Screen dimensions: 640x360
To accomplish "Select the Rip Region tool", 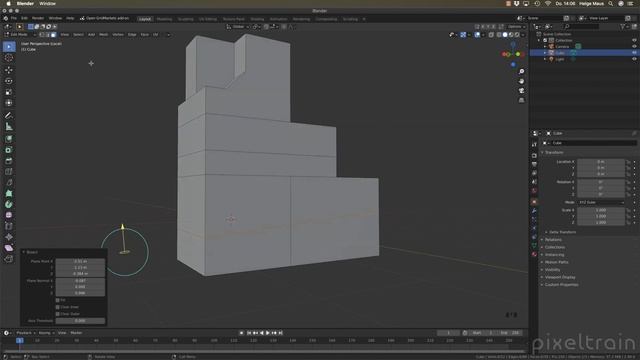I will pos(9,259).
